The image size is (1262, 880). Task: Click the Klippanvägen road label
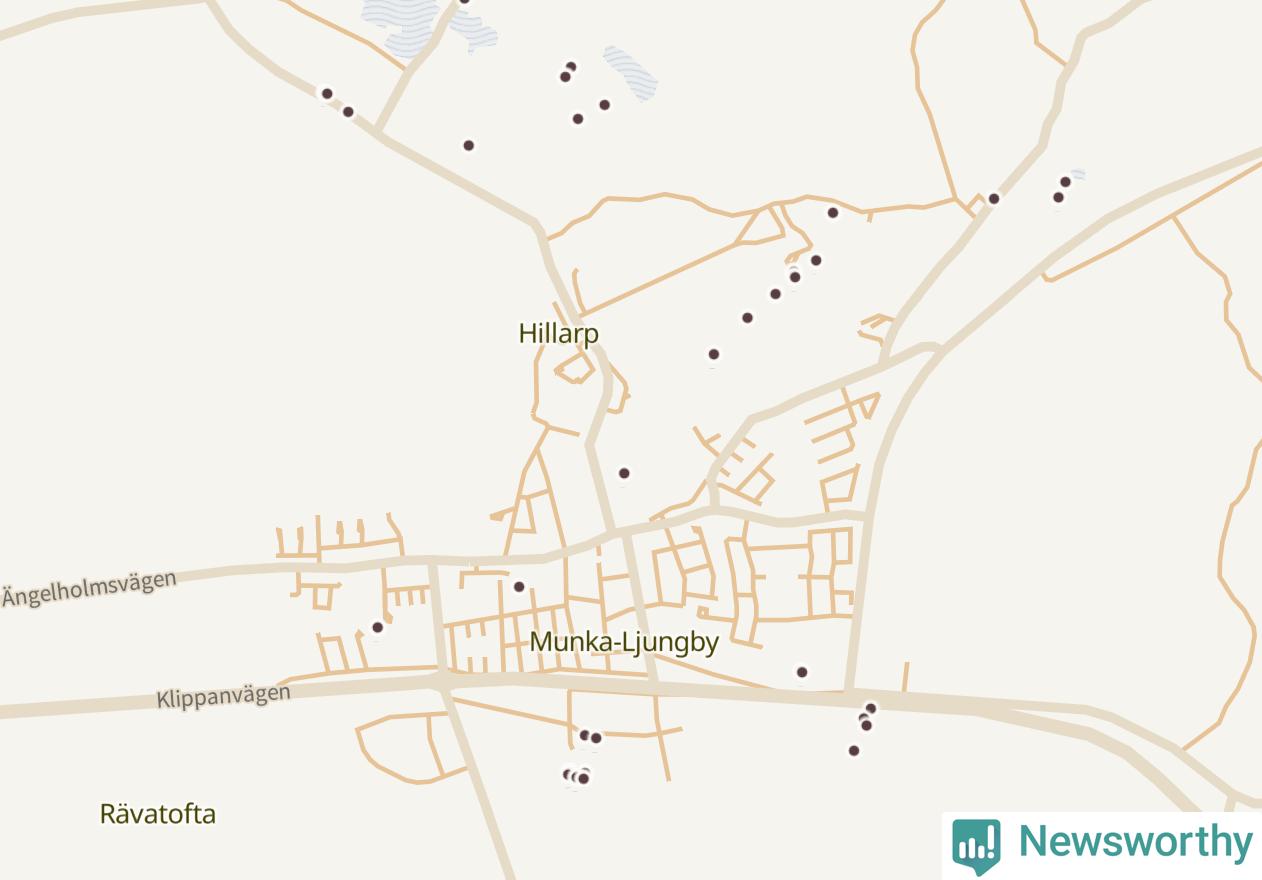[223, 696]
